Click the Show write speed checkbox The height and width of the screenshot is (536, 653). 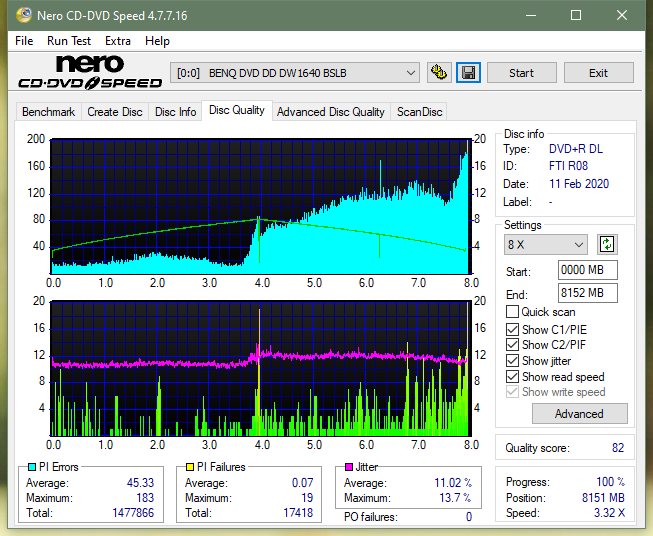(512, 392)
